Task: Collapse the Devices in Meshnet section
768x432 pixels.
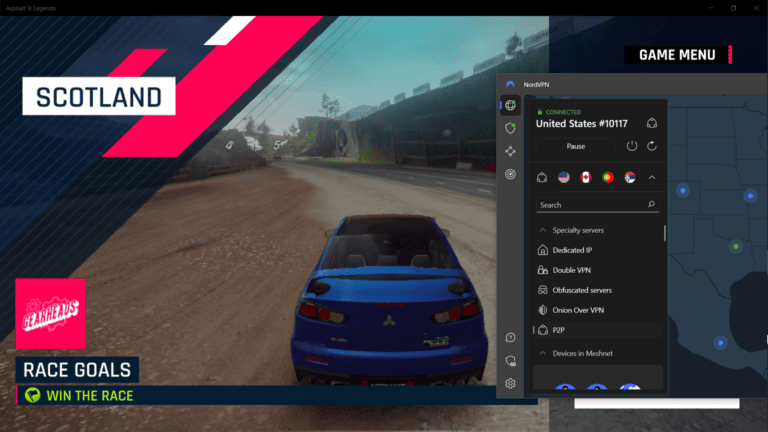Action: pyautogui.click(x=543, y=353)
